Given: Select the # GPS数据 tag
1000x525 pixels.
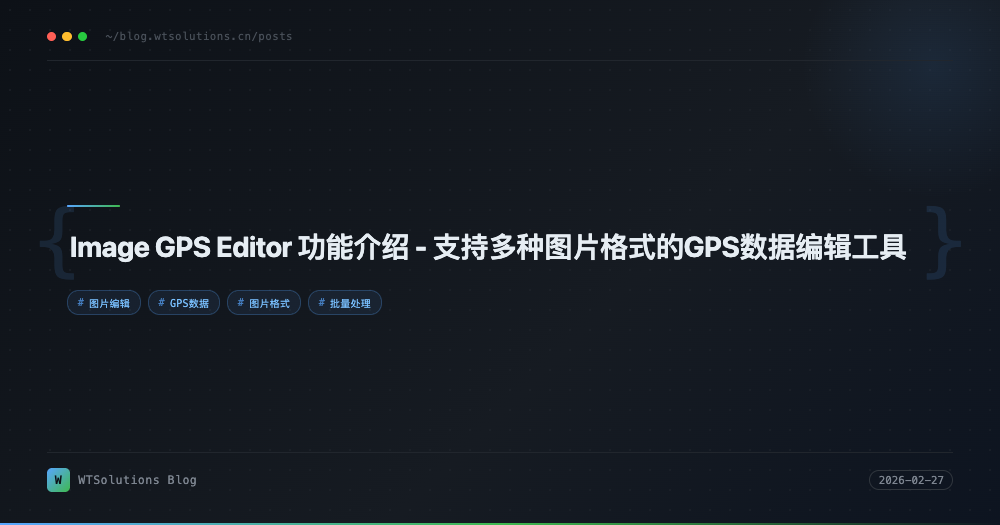Looking at the screenshot, I should (184, 303).
